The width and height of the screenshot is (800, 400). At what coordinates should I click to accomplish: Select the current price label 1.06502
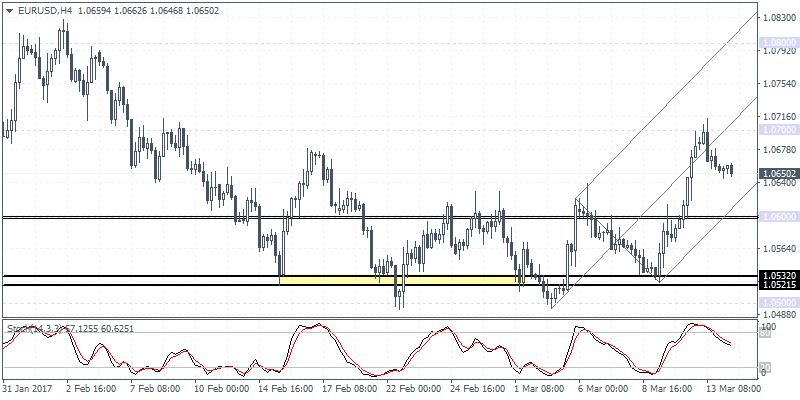point(777,172)
